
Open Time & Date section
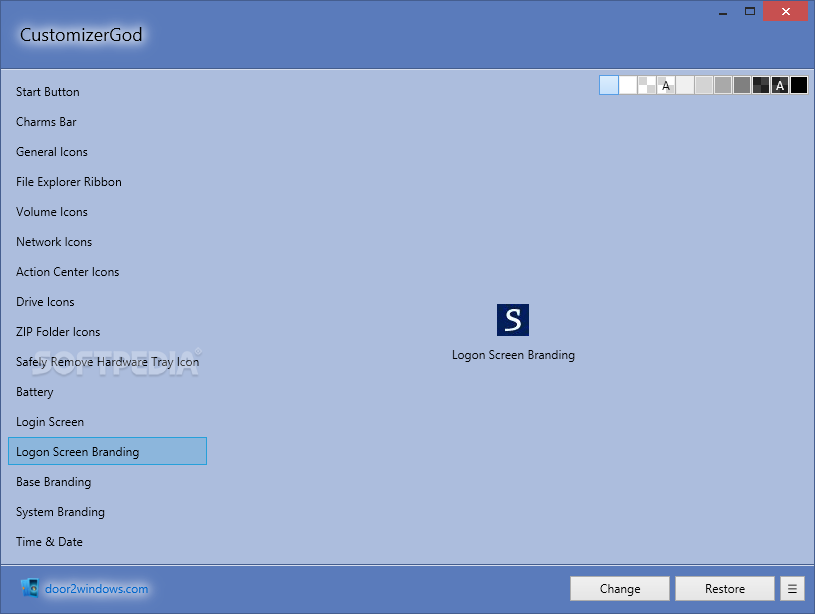point(108,542)
